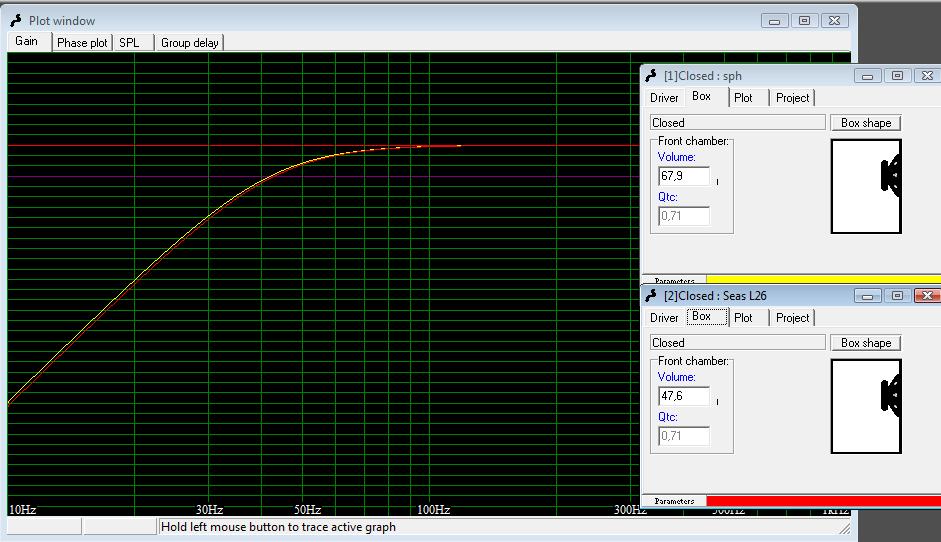Minimize the sph project window
Image resolution: width=941 pixels, height=542 pixels.
click(868, 76)
